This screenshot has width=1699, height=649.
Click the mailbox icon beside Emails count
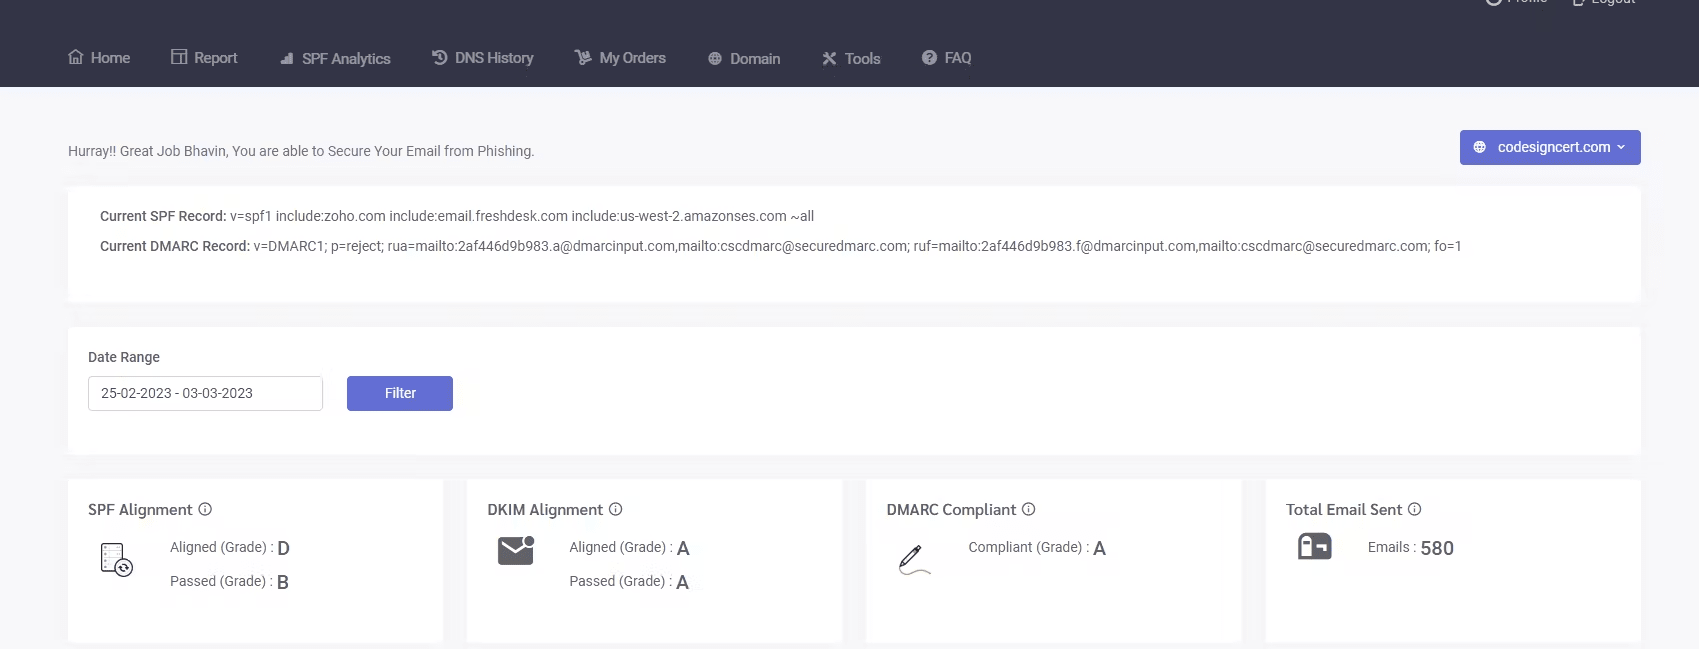pyautogui.click(x=1314, y=546)
